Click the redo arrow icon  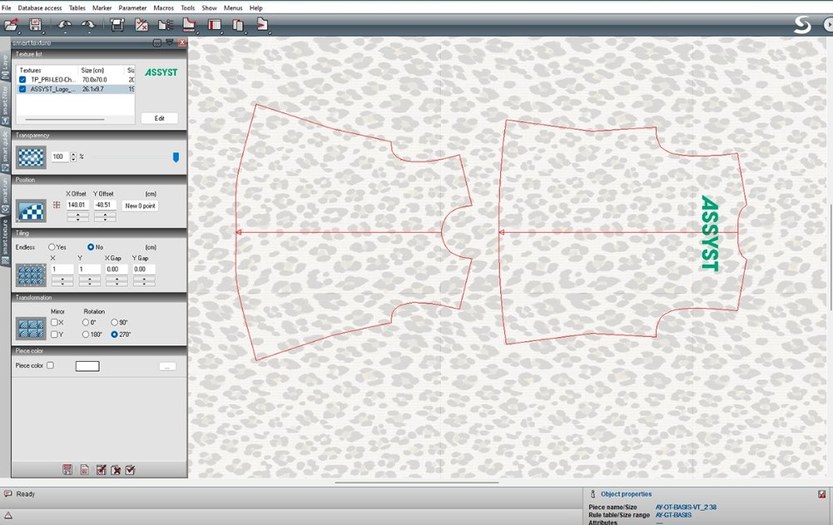[88, 24]
